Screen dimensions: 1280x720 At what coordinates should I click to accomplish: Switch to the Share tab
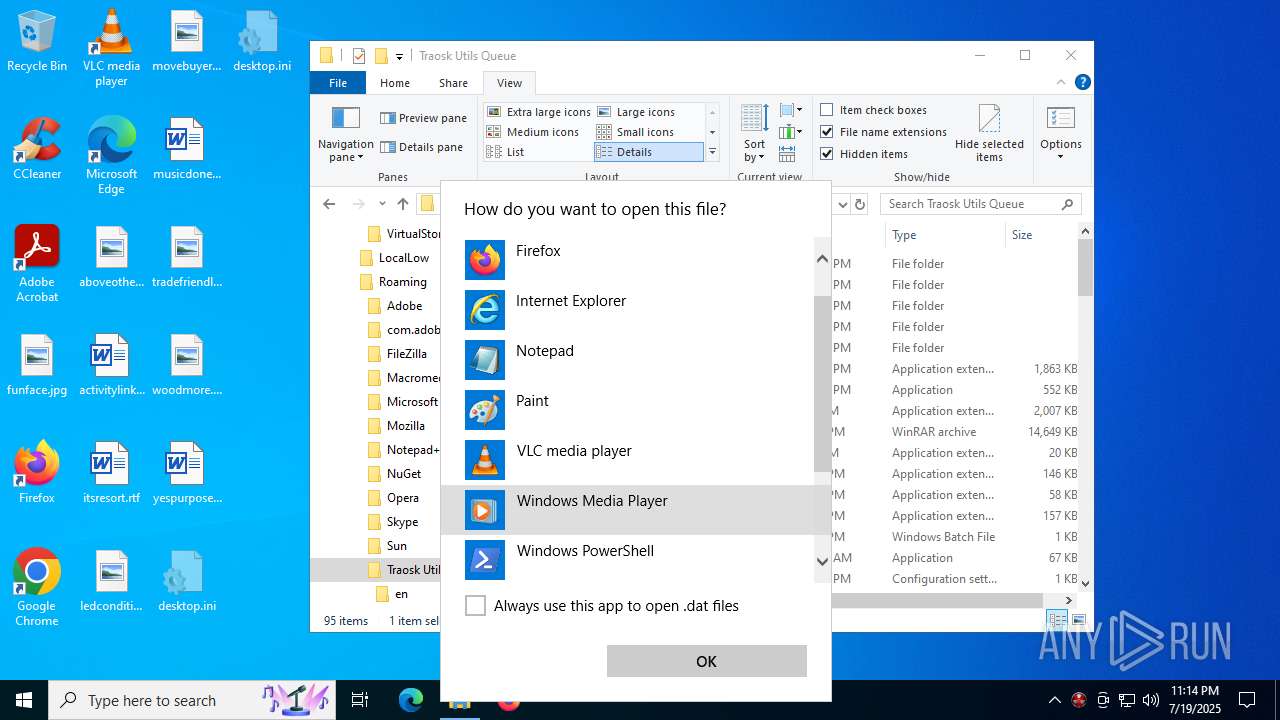(x=453, y=83)
